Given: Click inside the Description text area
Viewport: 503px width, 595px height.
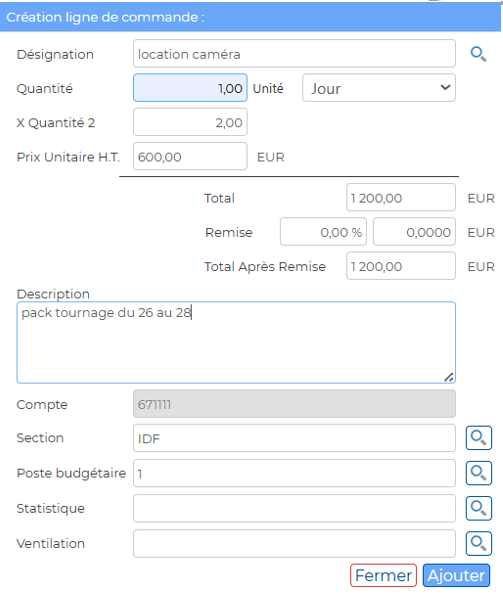Looking at the screenshot, I should pyautogui.click(x=236, y=342).
